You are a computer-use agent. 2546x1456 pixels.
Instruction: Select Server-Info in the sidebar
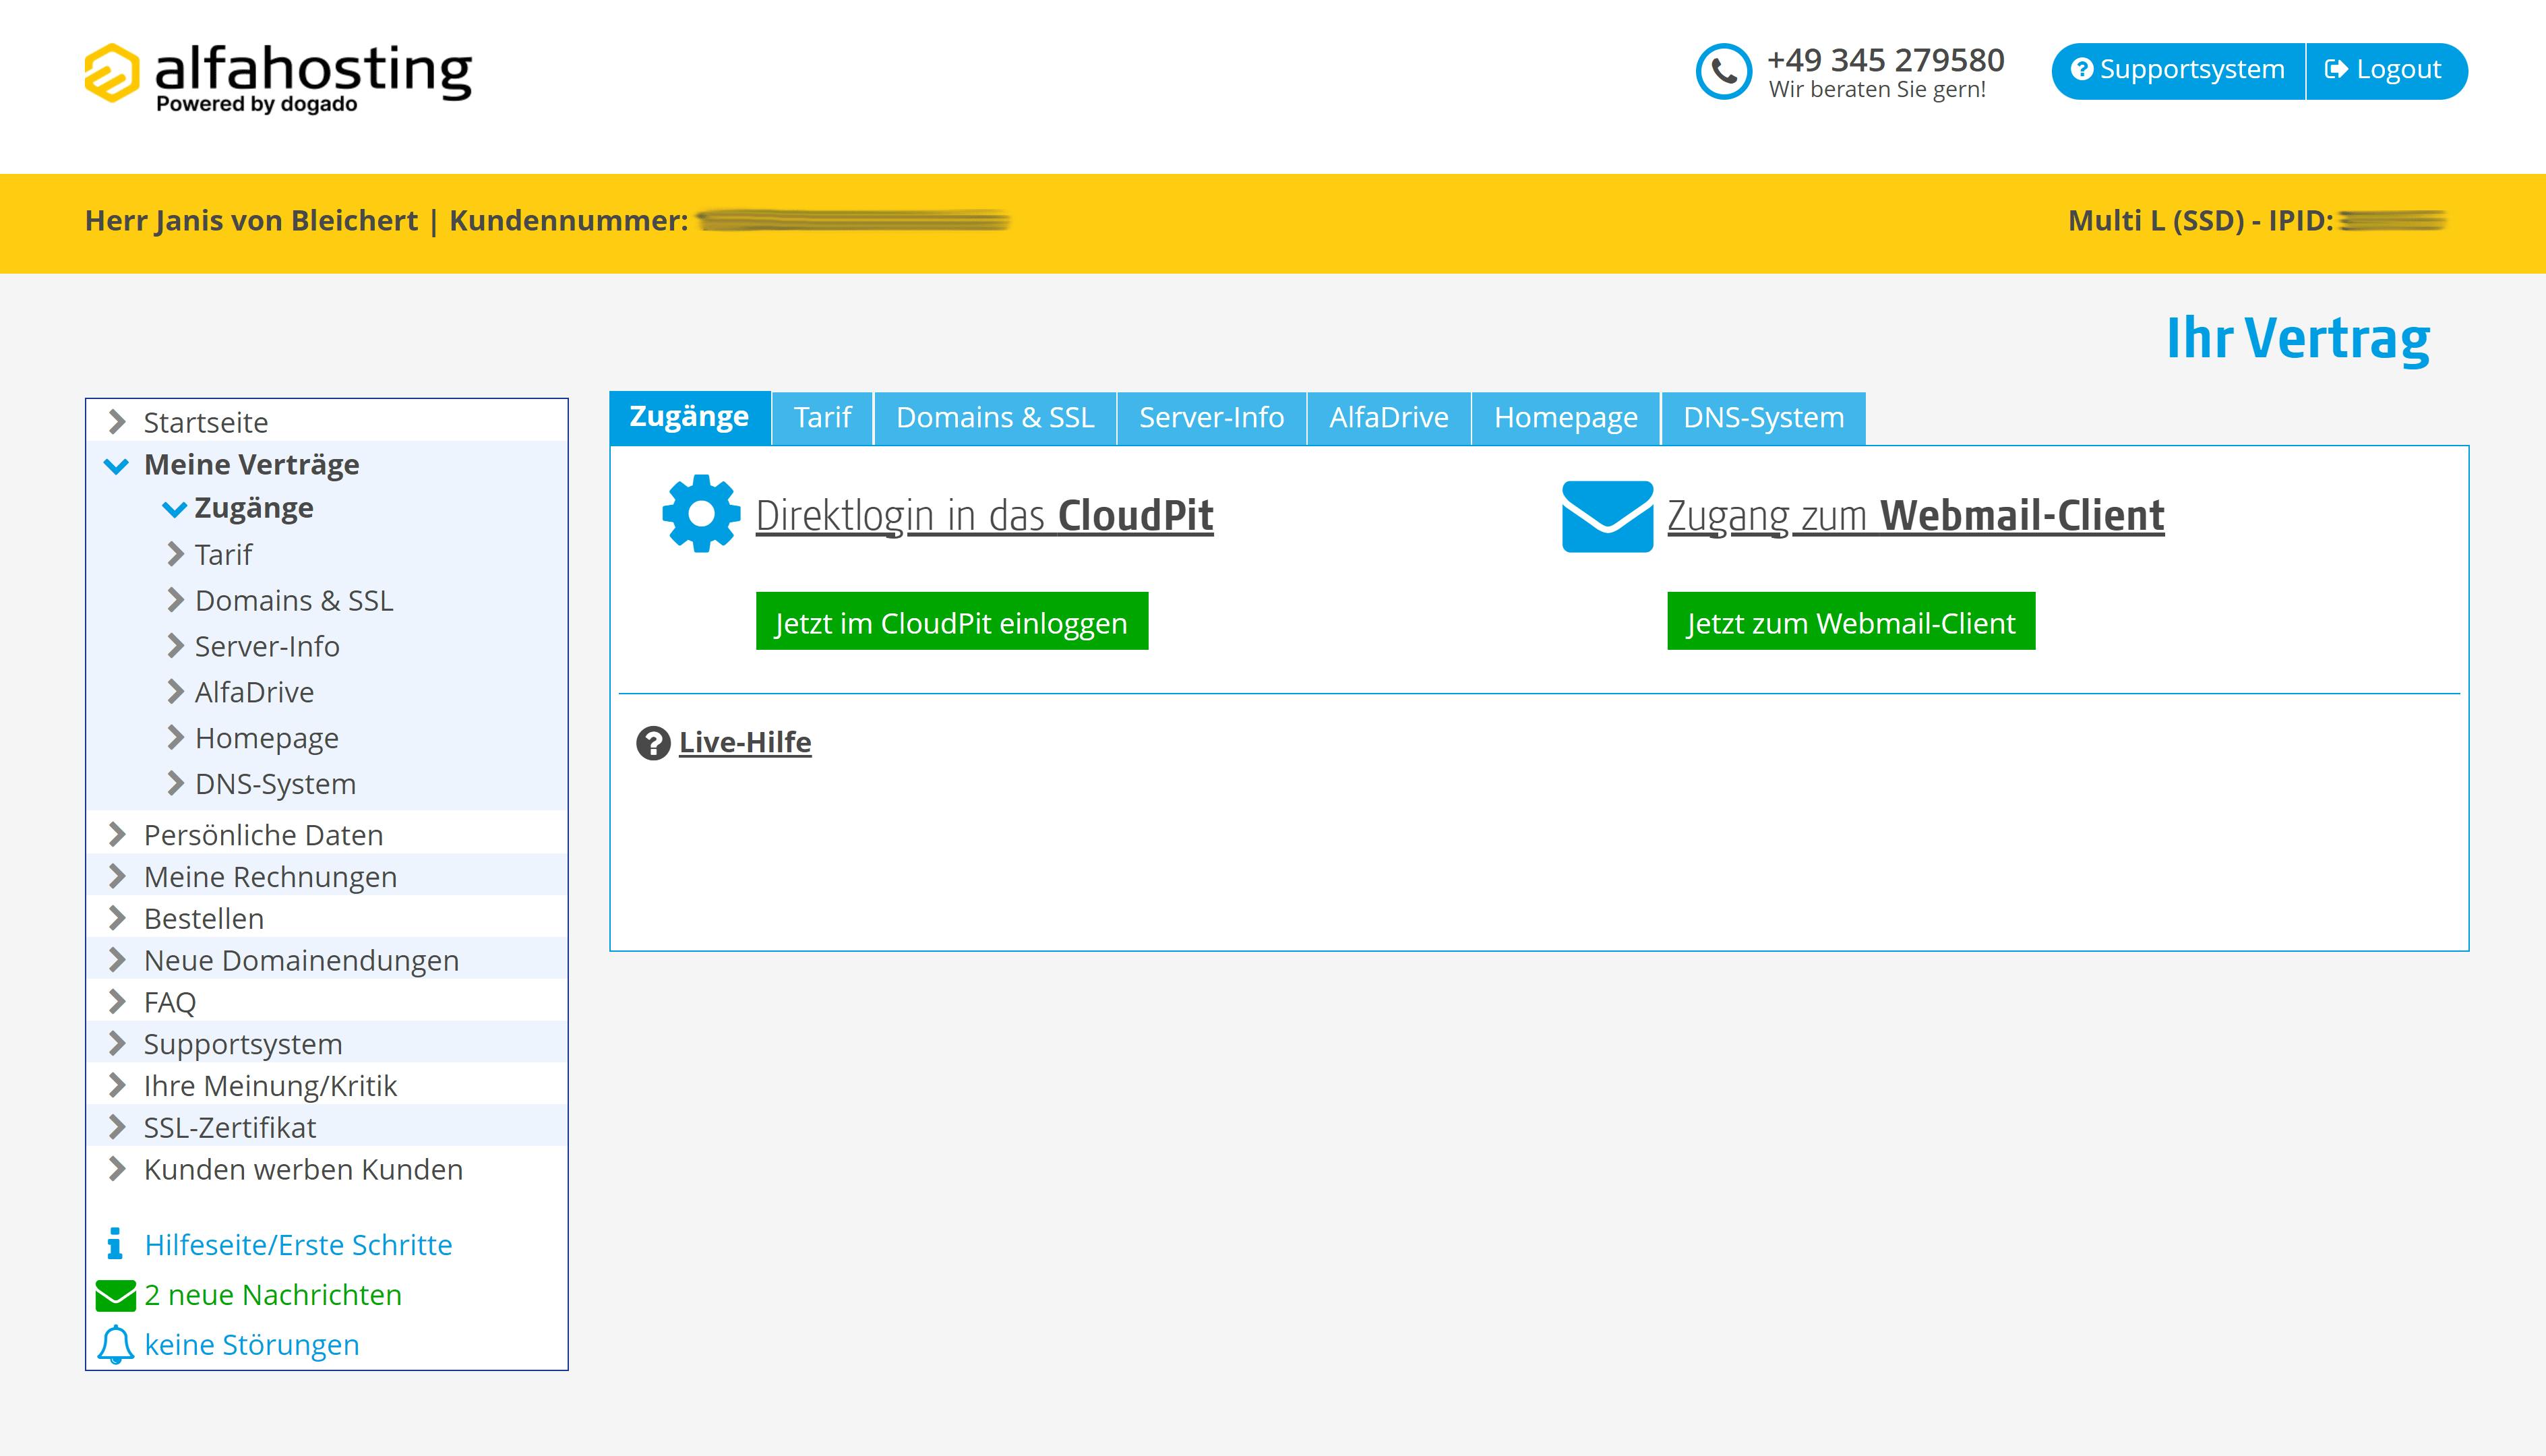267,646
